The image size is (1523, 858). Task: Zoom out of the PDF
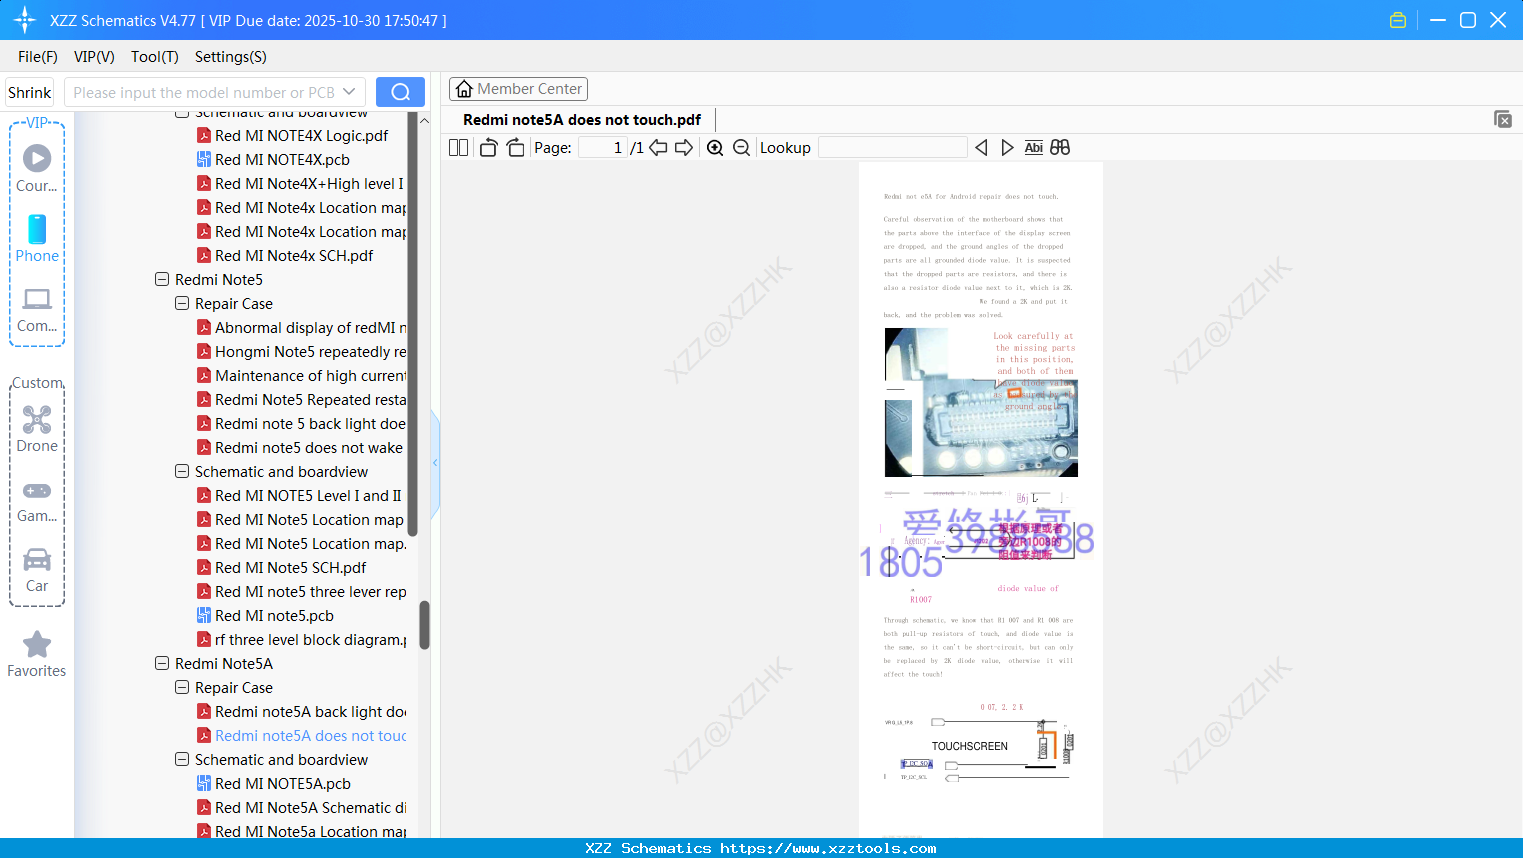pyautogui.click(x=741, y=148)
